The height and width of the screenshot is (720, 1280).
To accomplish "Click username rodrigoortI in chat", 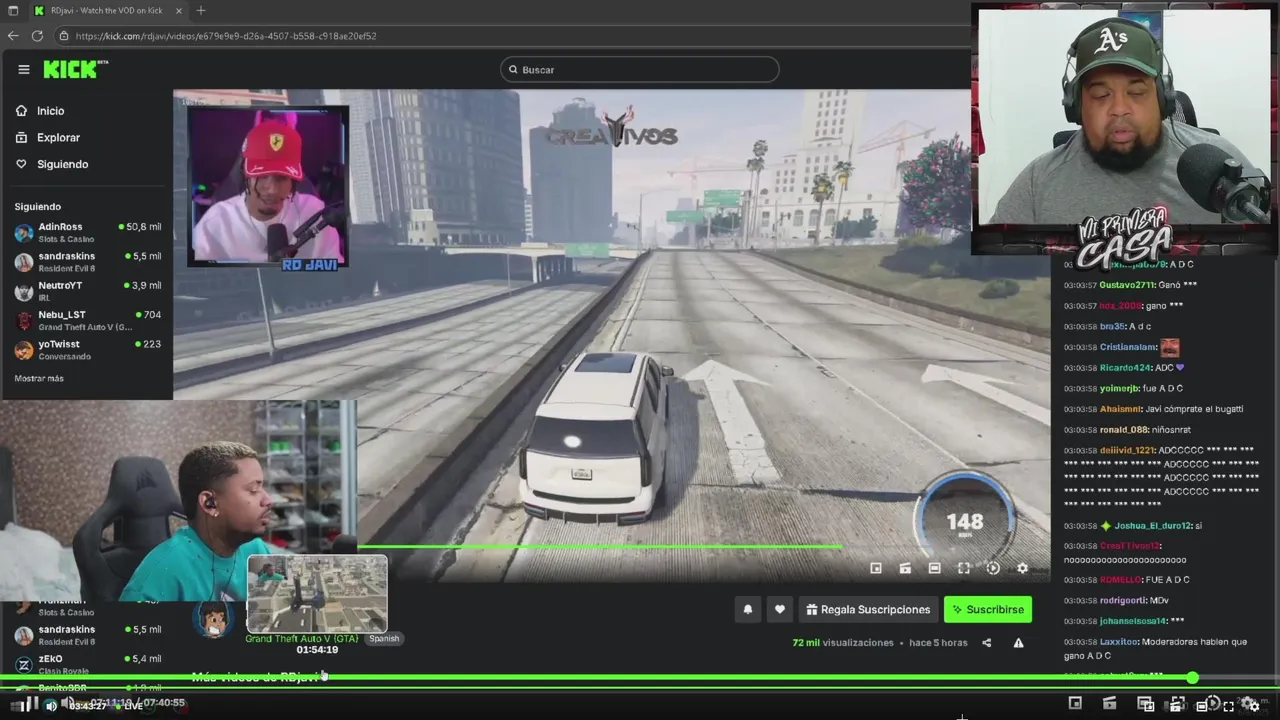I will 1122,600.
